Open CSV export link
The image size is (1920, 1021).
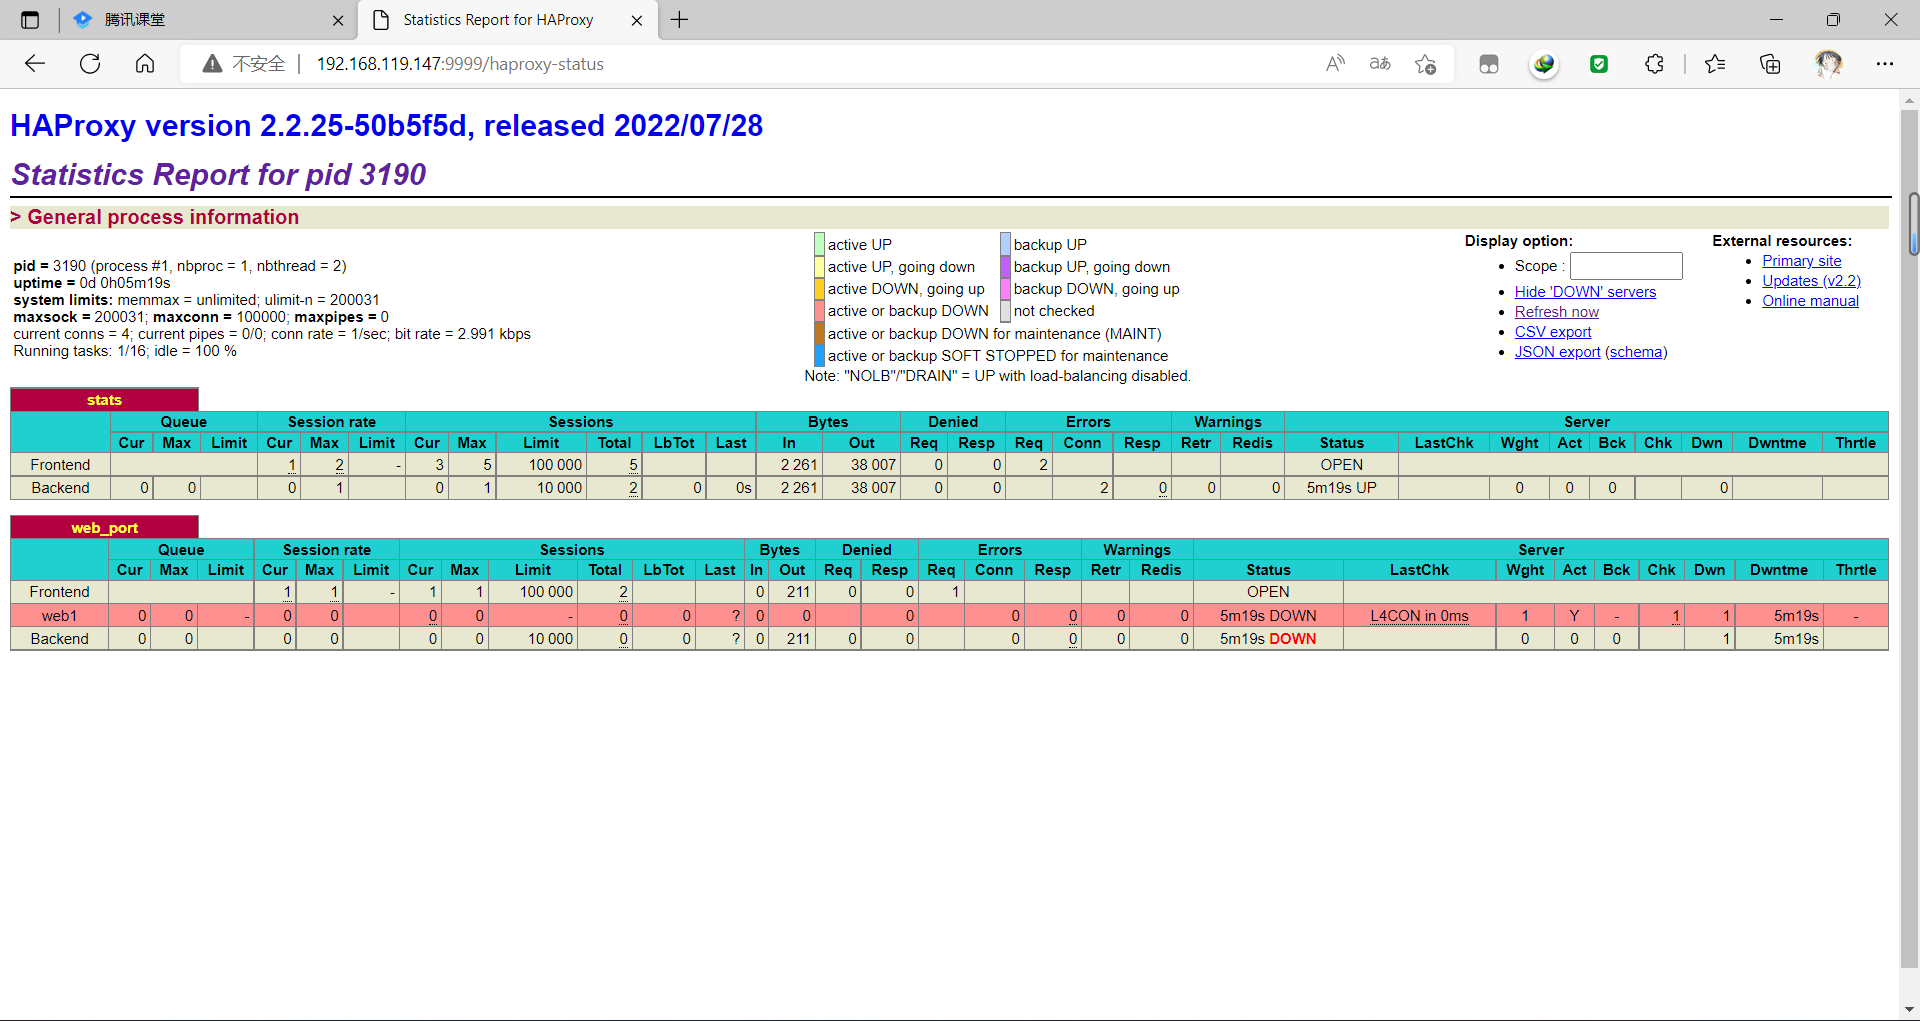(1553, 332)
